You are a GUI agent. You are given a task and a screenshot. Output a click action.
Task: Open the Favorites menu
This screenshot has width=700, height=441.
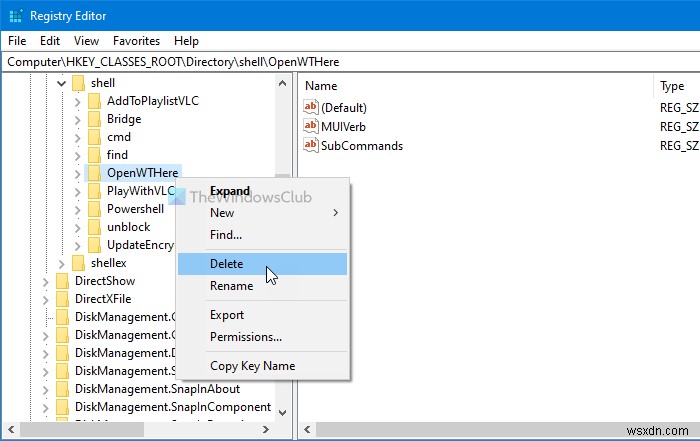(x=136, y=41)
